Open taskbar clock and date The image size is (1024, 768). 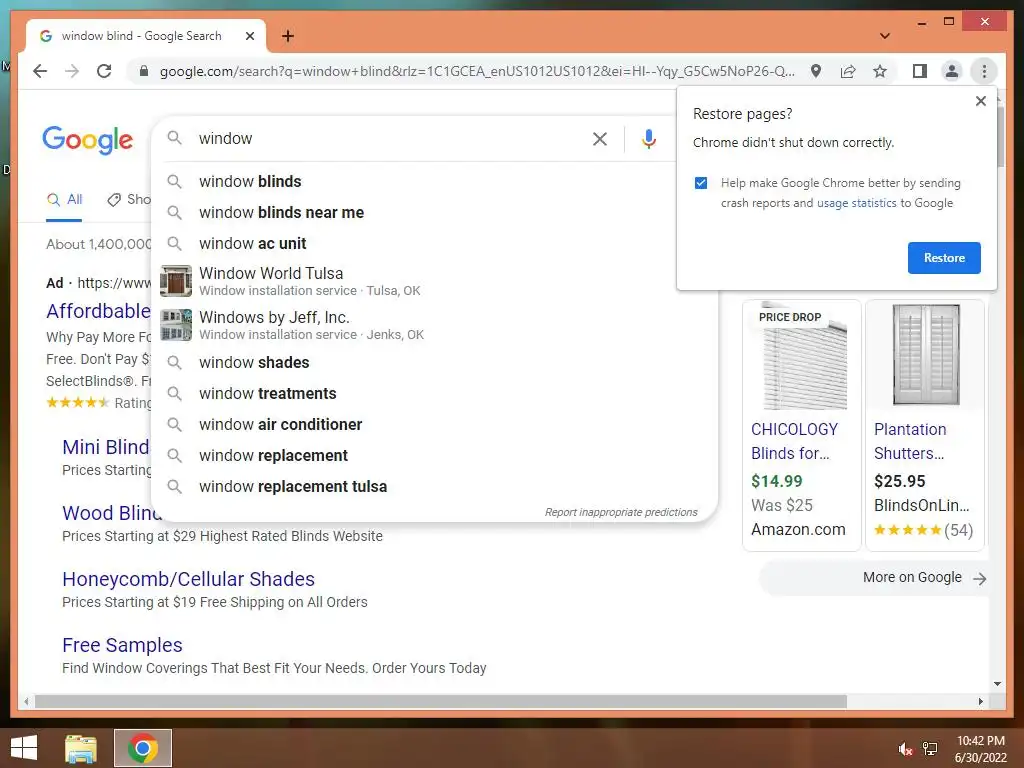pyautogui.click(x=981, y=749)
